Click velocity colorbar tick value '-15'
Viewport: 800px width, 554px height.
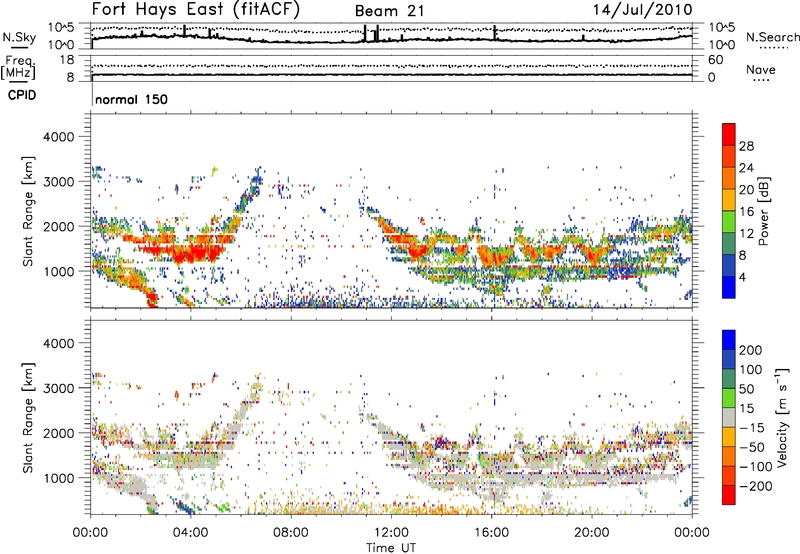pos(752,427)
